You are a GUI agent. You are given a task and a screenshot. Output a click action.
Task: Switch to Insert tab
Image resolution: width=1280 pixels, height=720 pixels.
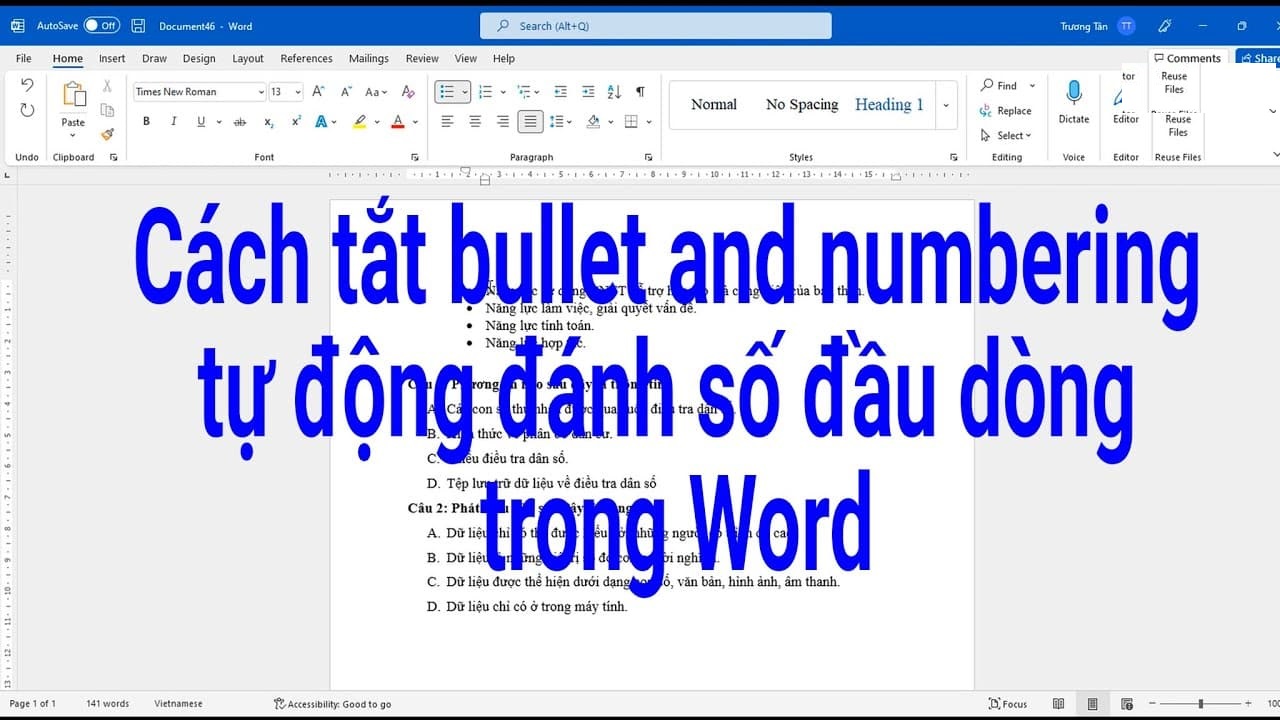click(x=112, y=58)
